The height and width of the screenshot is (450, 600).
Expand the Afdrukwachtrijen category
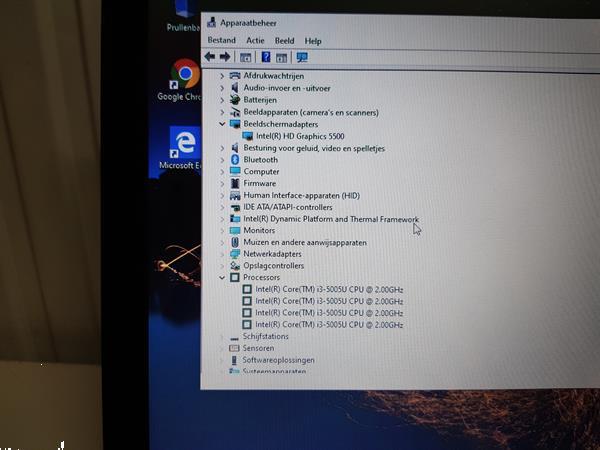(222, 76)
